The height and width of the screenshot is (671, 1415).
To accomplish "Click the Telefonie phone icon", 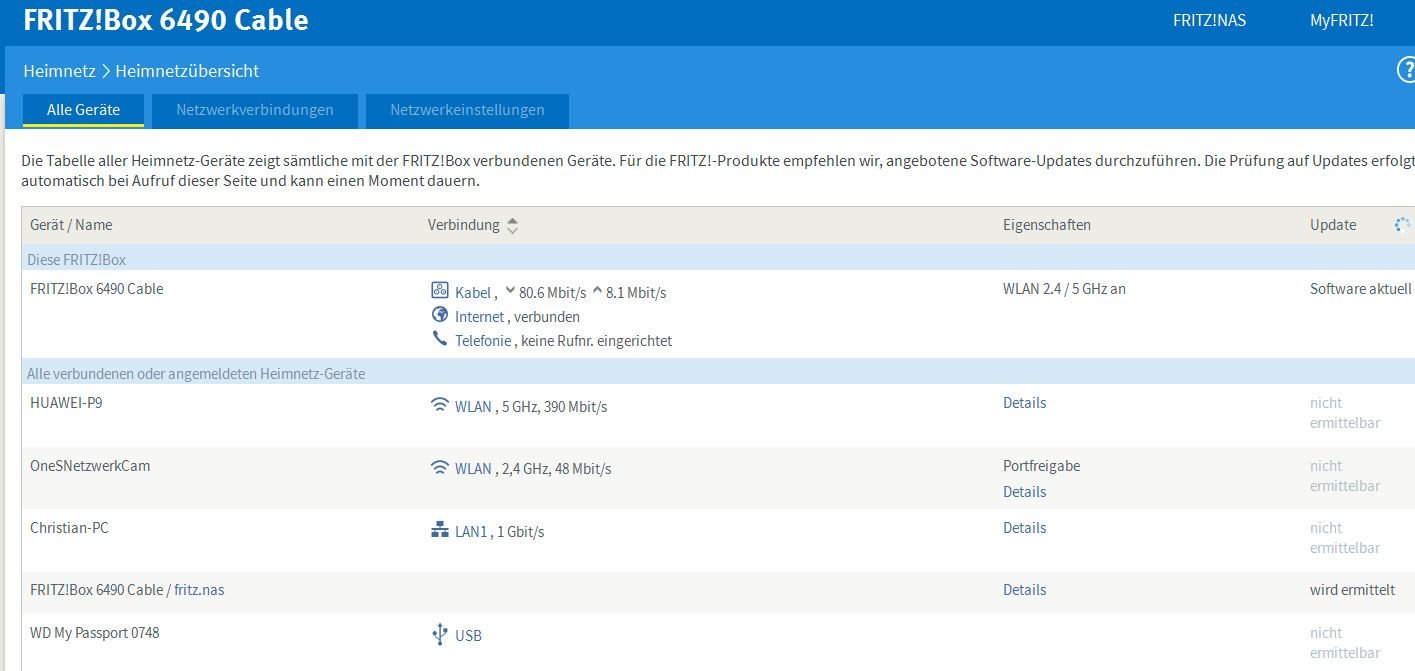I will pos(440,339).
